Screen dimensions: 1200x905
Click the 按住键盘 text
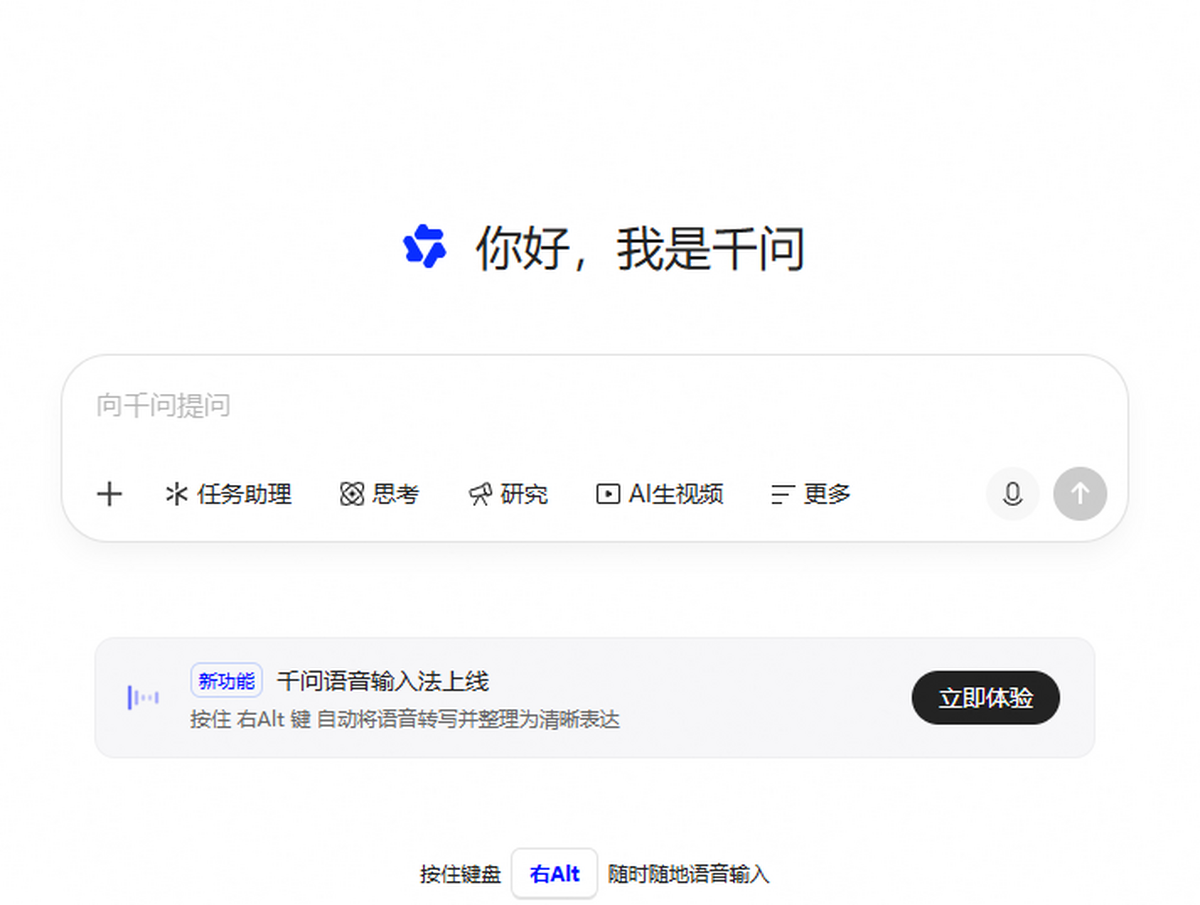point(460,875)
